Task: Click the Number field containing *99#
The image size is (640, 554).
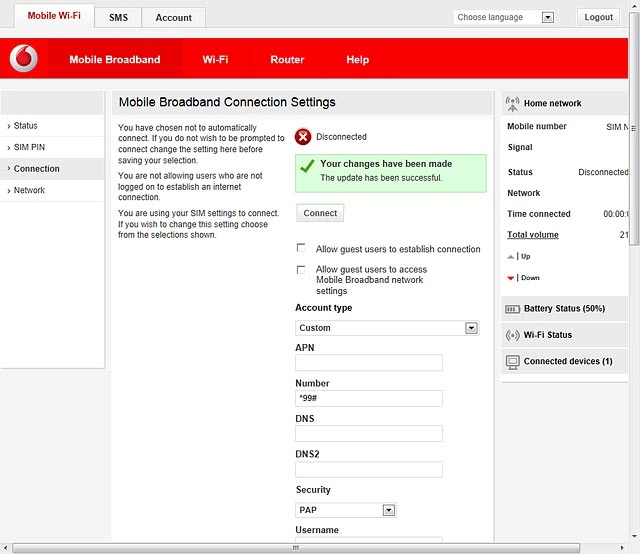Action: tap(369, 398)
